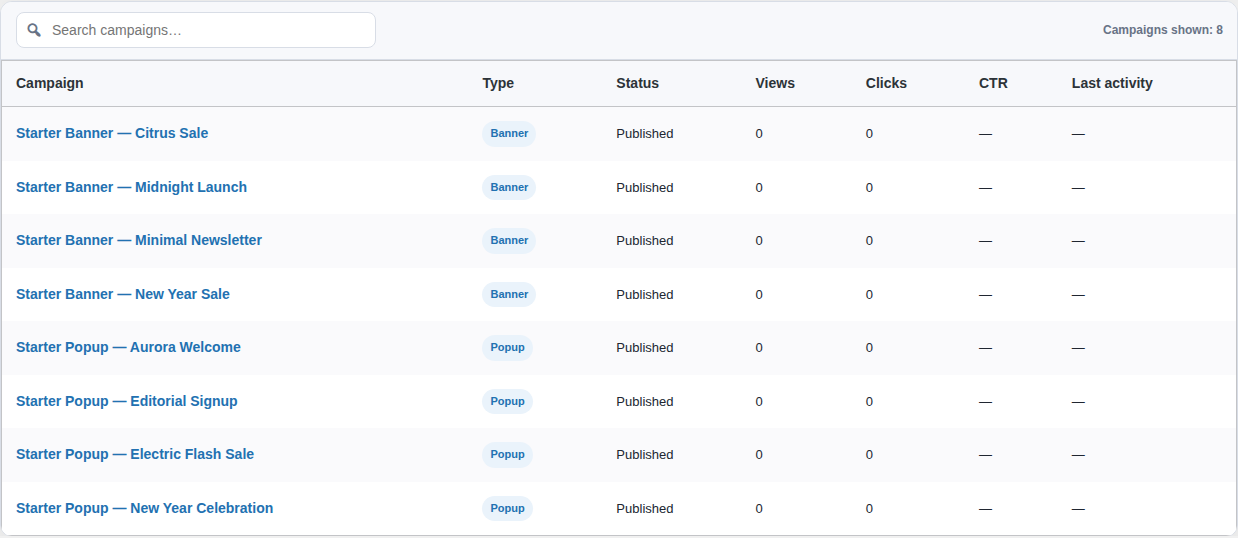Click the Campaigns shown: 8 counter

[x=1163, y=30]
